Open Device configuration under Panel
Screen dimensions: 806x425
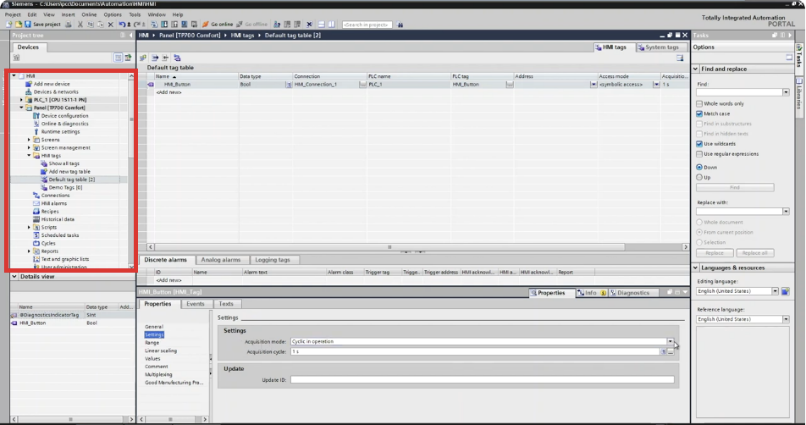tap(64, 116)
